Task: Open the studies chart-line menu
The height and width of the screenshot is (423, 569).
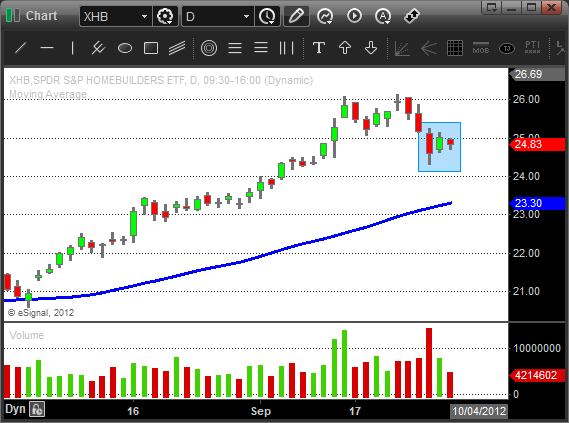Action: coord(325,16)
